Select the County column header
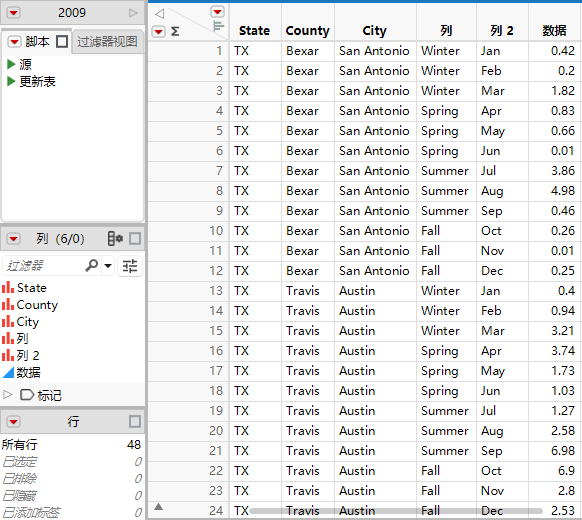 click(x=307, y=31)
